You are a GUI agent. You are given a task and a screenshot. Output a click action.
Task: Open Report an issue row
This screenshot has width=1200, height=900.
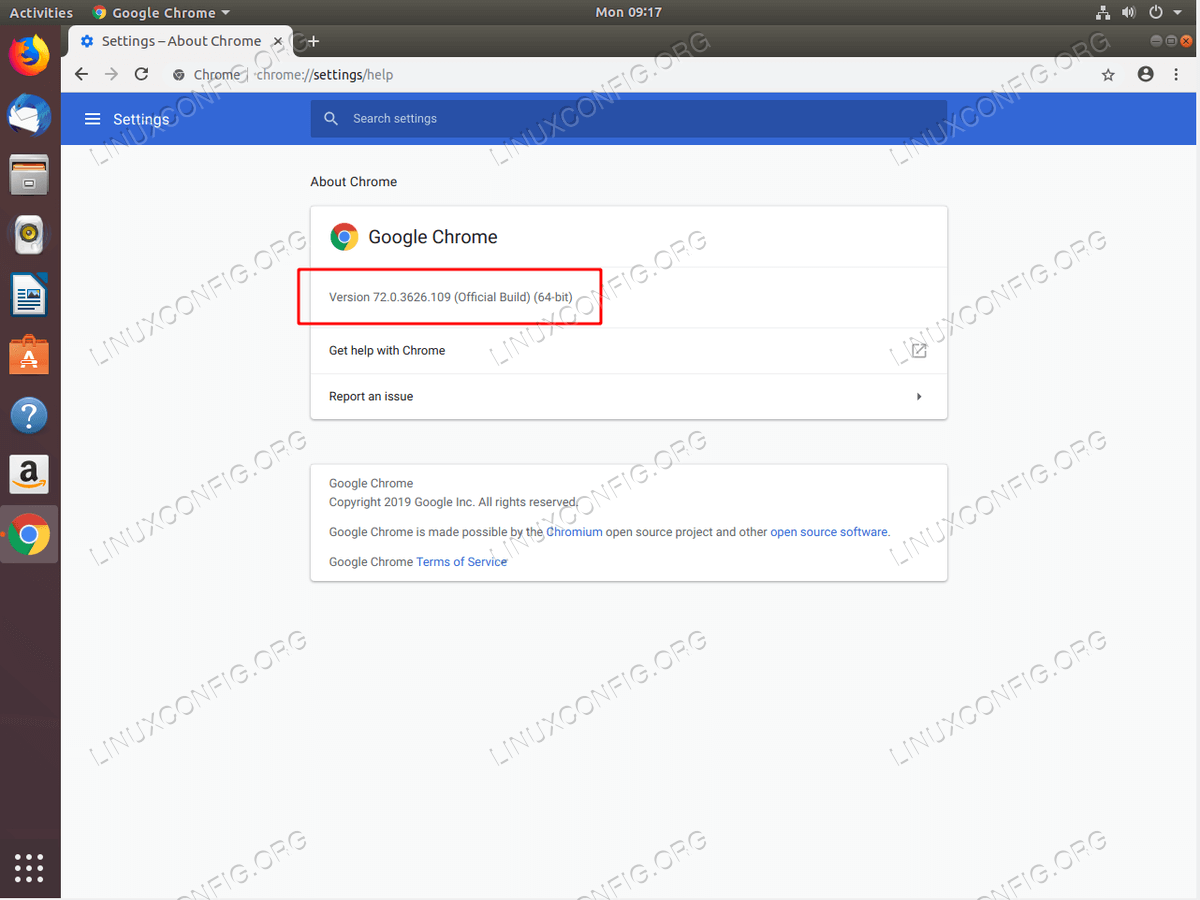point(629,397)
